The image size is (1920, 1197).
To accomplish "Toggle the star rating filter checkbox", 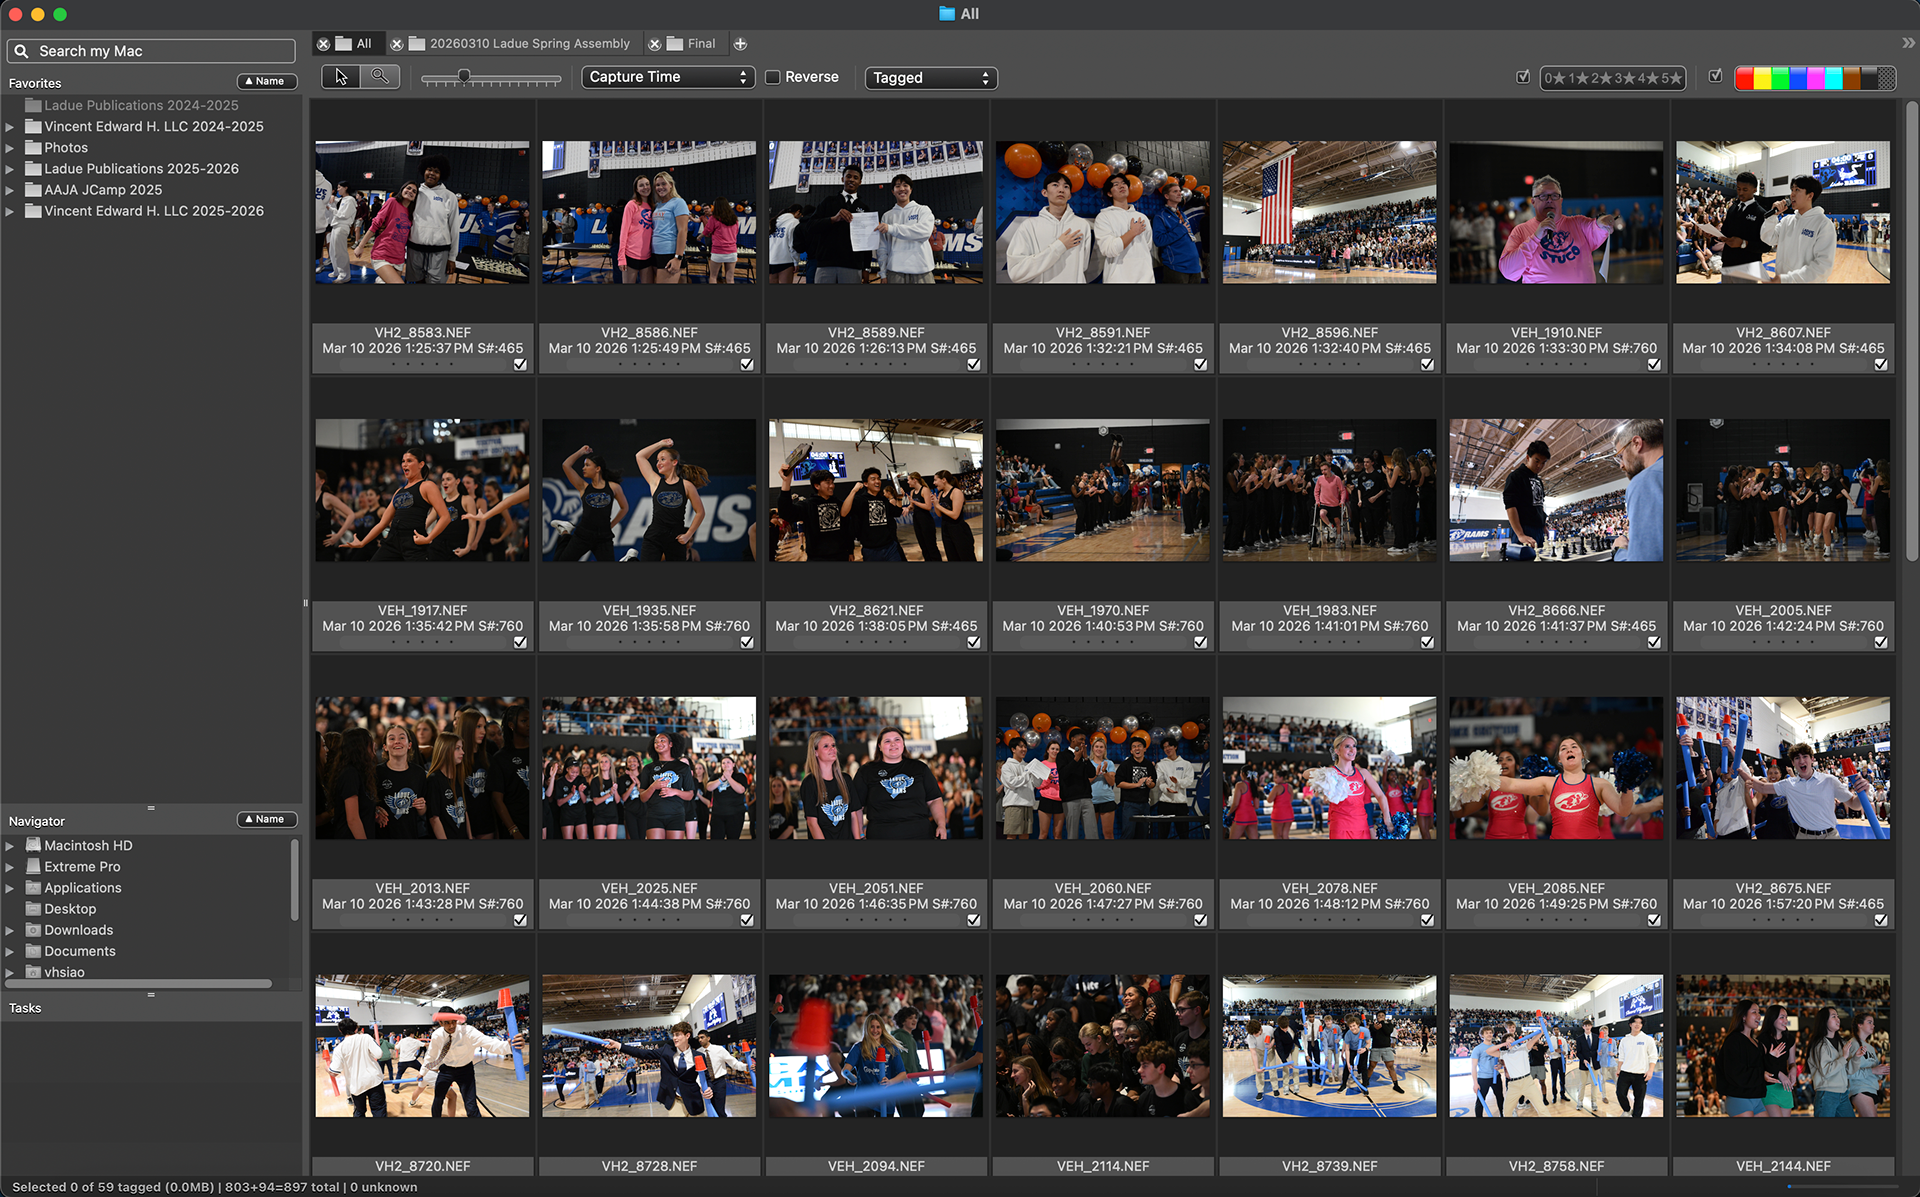I will pyautogui.click(x=1523, y=77).
